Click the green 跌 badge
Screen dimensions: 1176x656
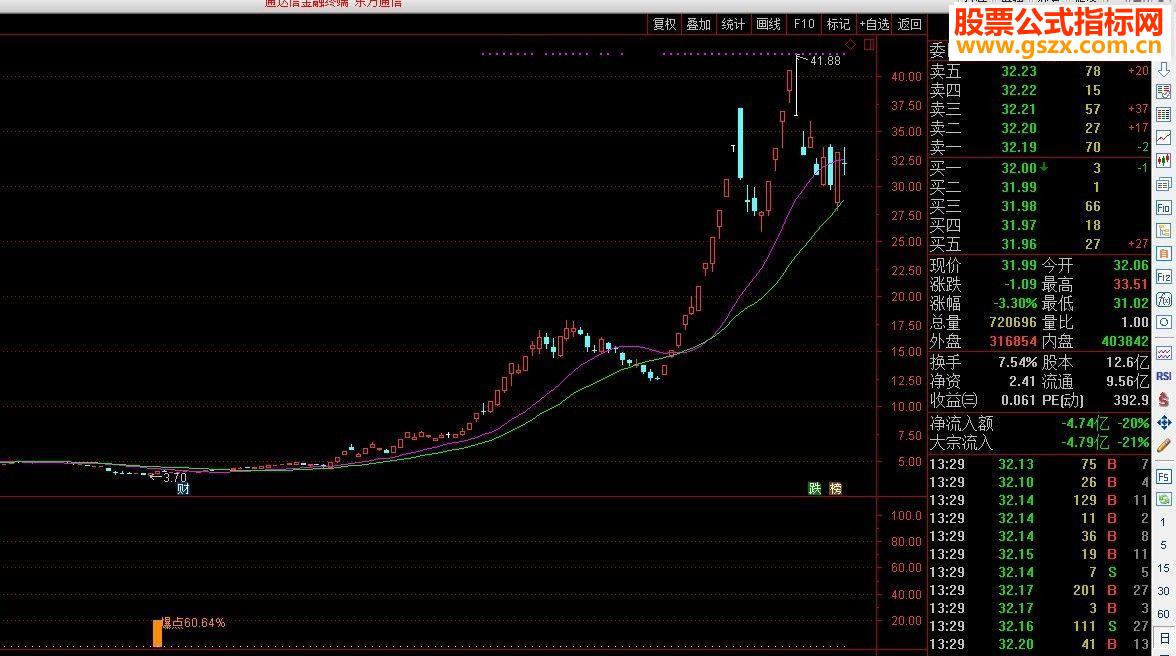click(815, 489)
